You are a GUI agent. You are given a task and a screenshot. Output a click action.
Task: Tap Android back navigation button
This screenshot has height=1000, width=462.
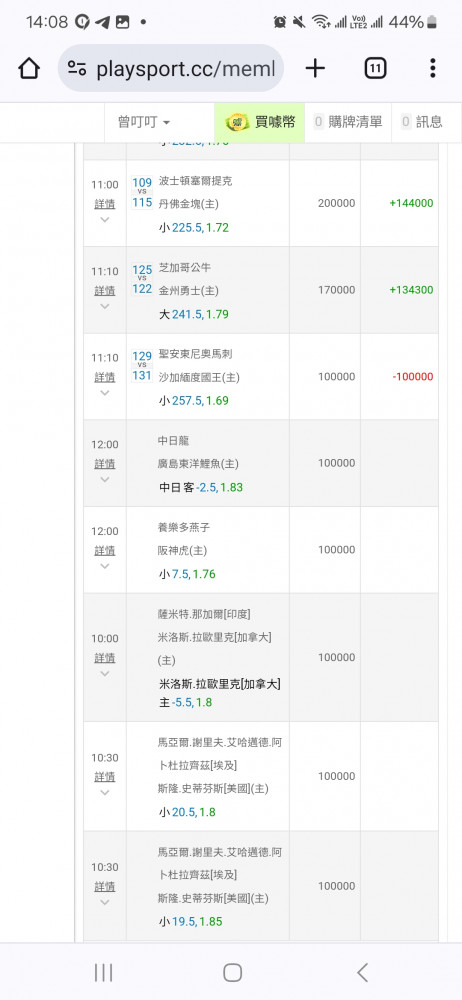[x=362, y=972]
